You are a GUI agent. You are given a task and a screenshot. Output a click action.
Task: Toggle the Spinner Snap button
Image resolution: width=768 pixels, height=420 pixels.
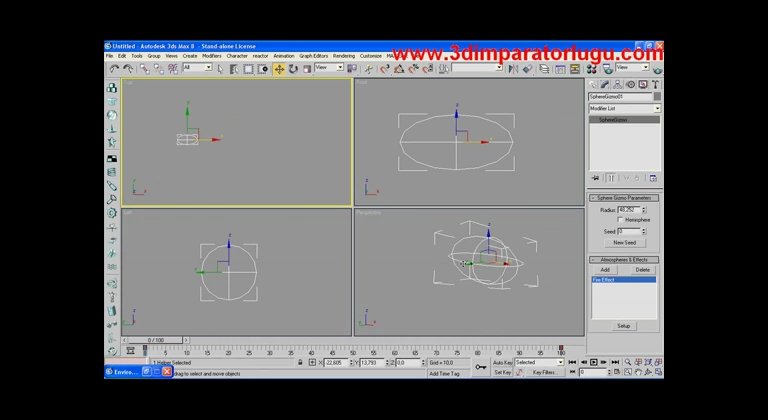point(428,69)
